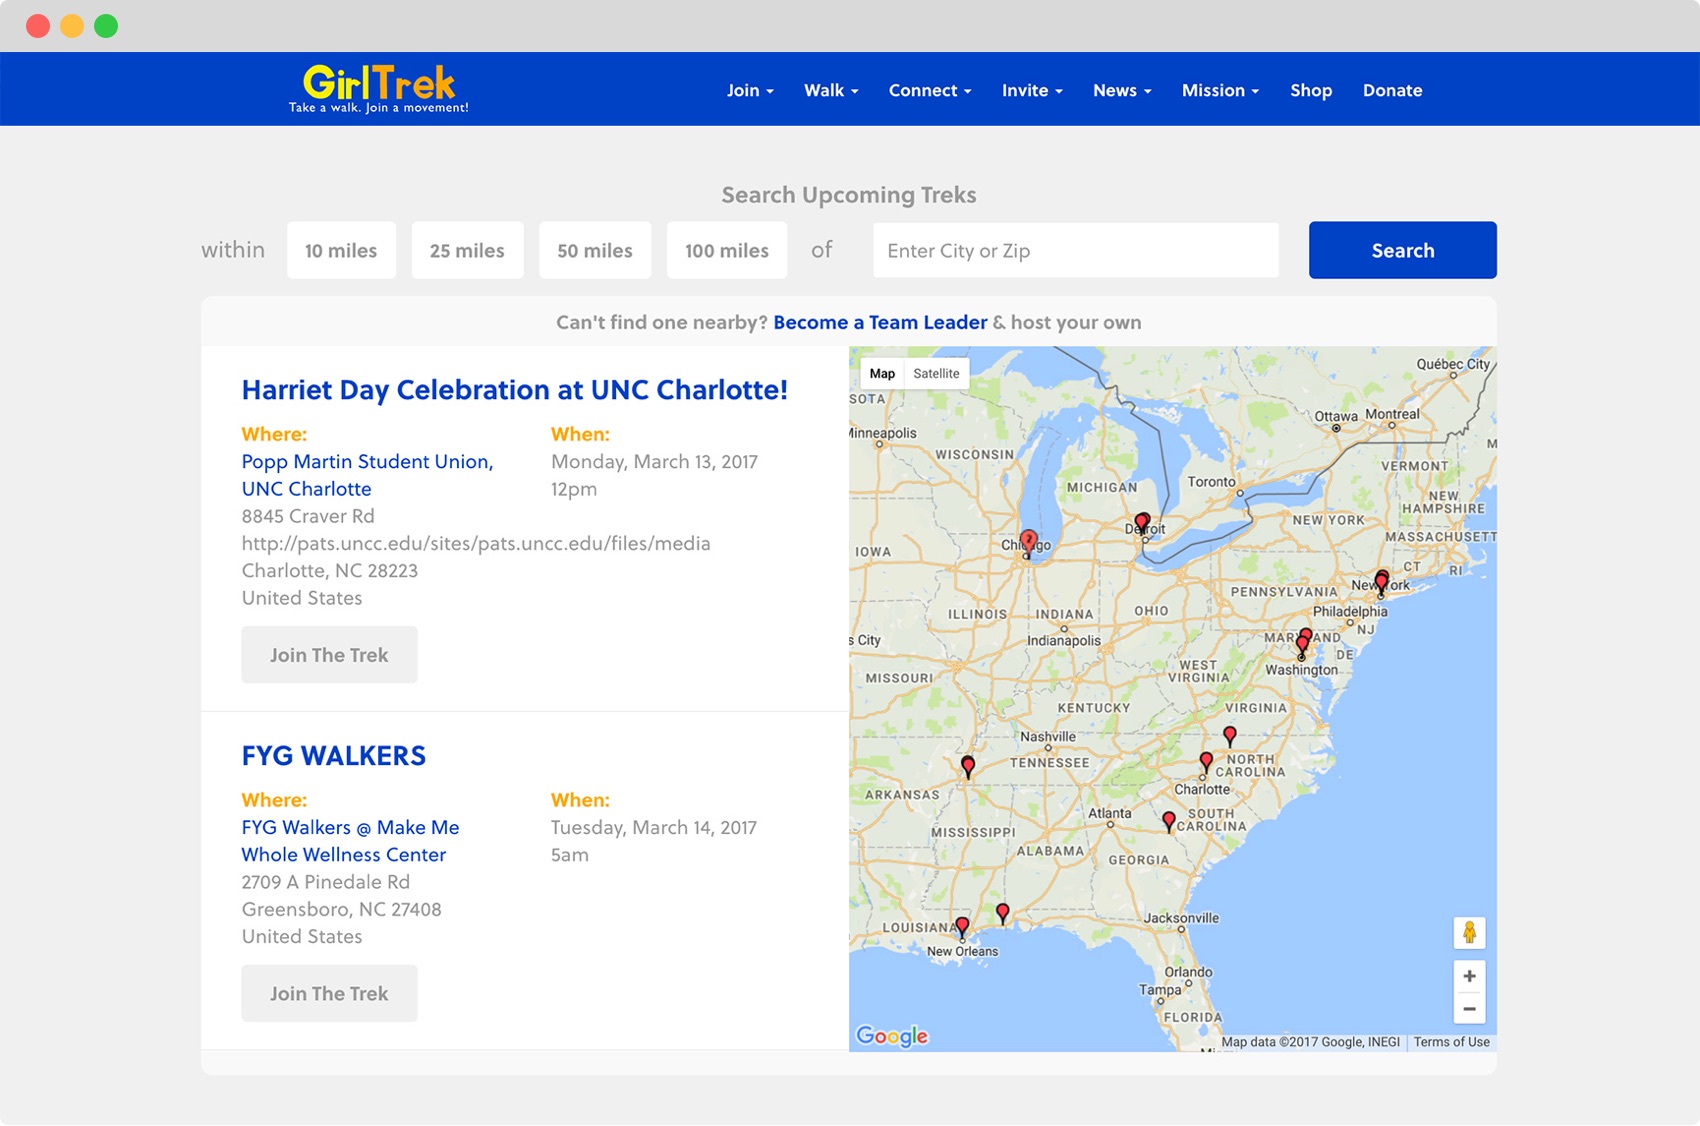1700x1126 pixels.
Task: Click the GirlTrek logo
Action: pyautogui.click(x=378, y=89)
